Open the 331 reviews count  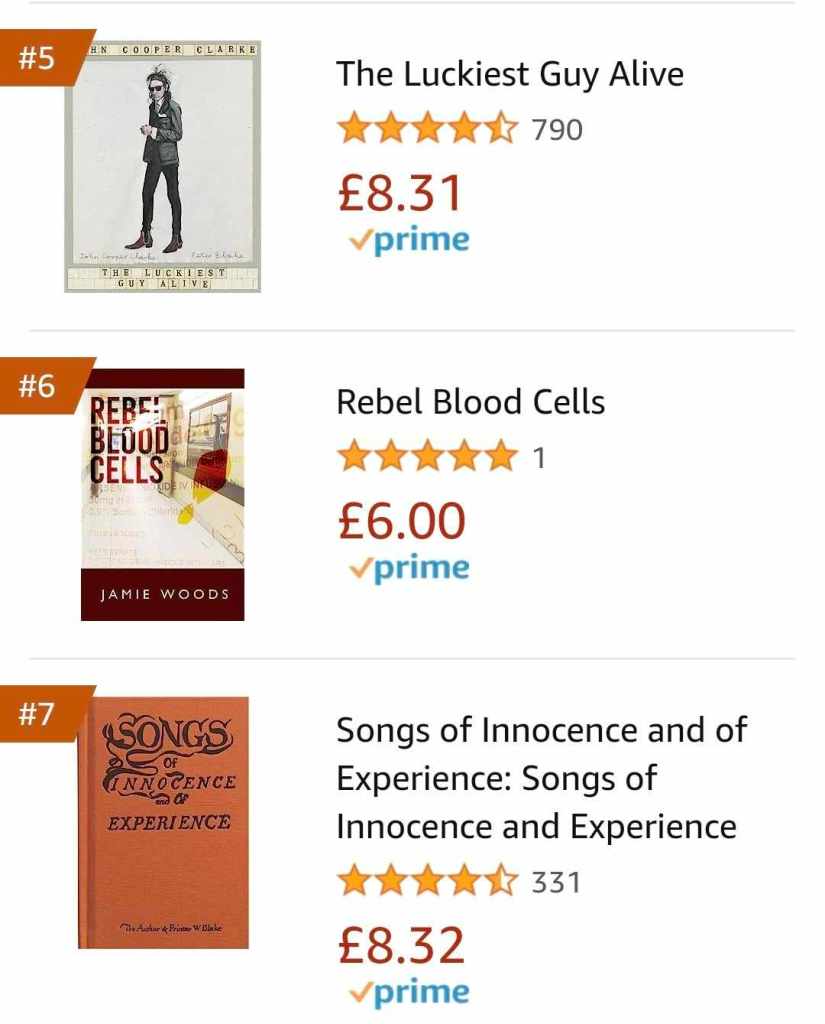coord(556,882)
